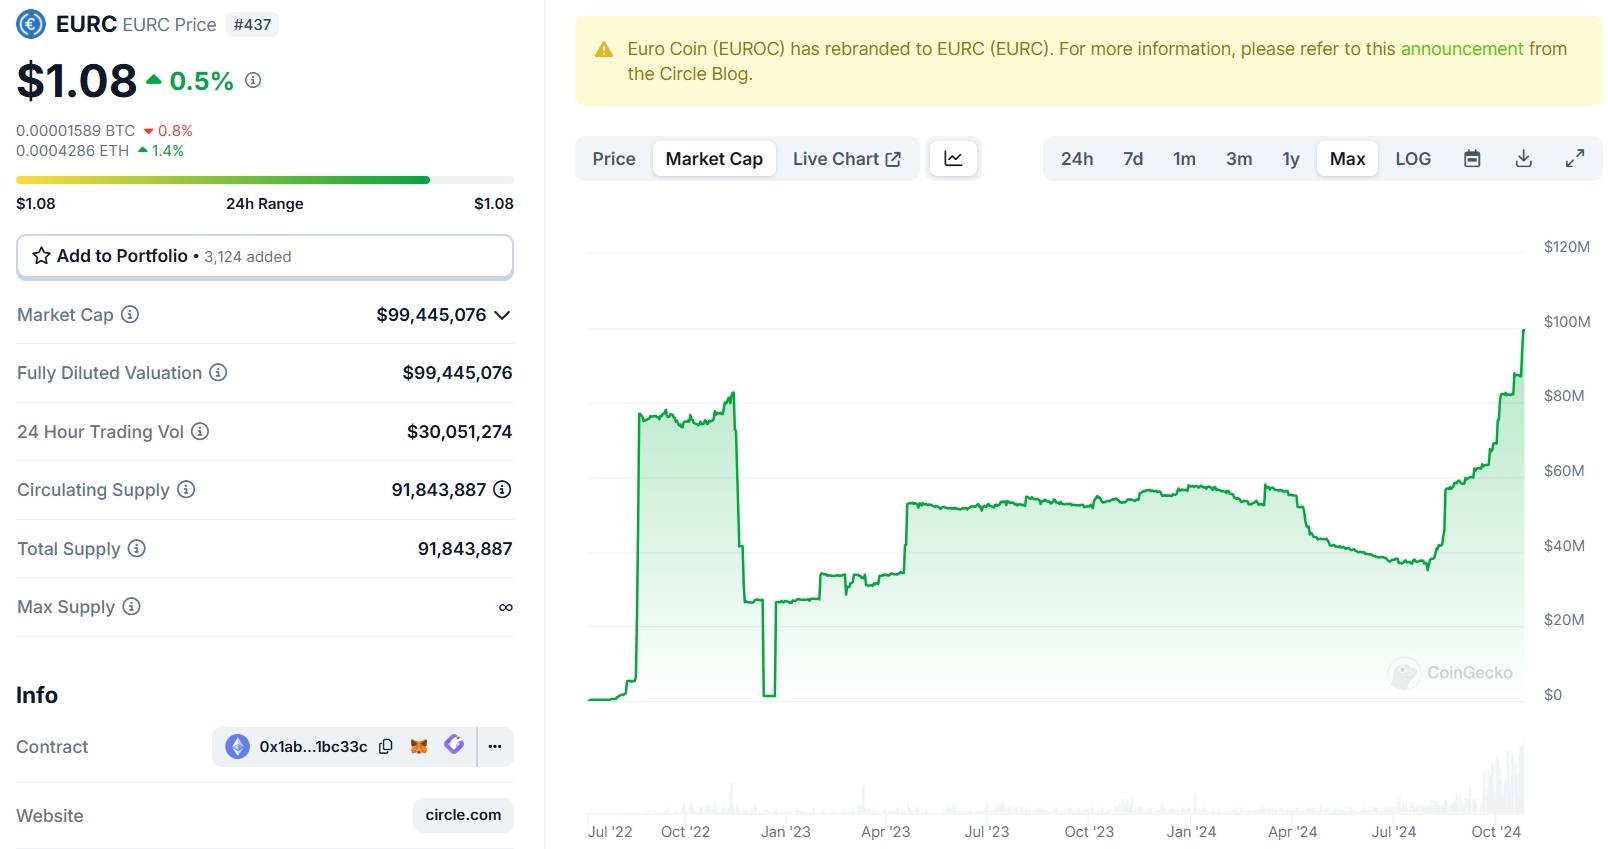The height and width of the screenshot is (849, 1608).
Task: Visit the circle.com website link
Action: [463, 815]
